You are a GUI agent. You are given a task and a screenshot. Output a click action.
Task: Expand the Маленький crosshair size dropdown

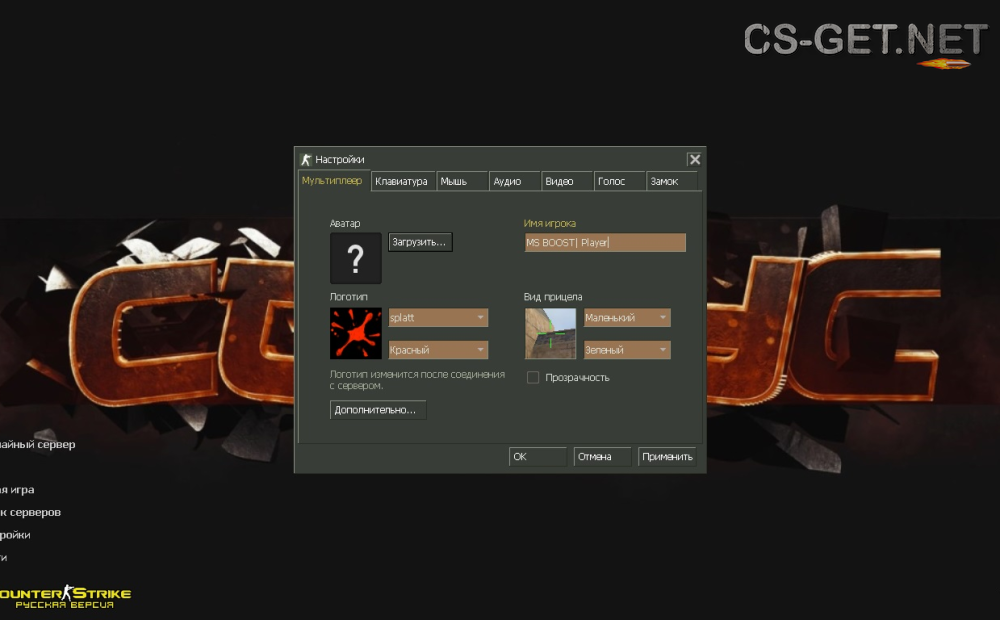[627, 318]
